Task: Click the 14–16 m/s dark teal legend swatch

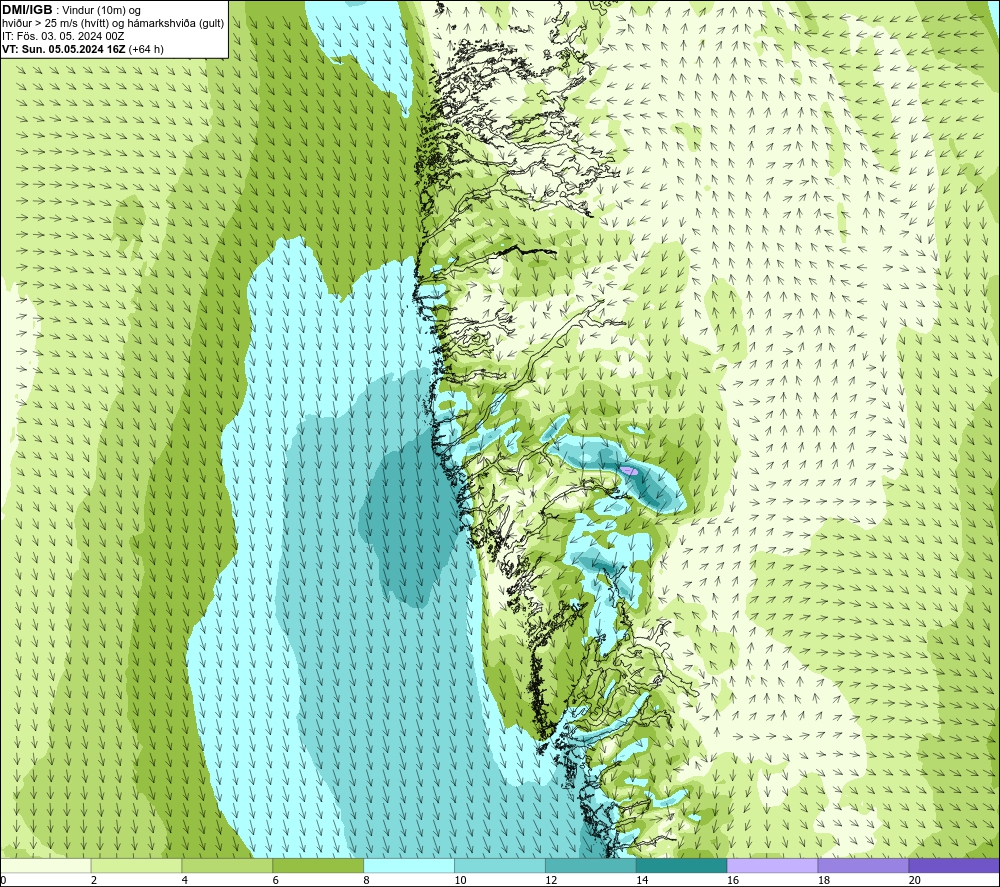Action: pos(682,866)
